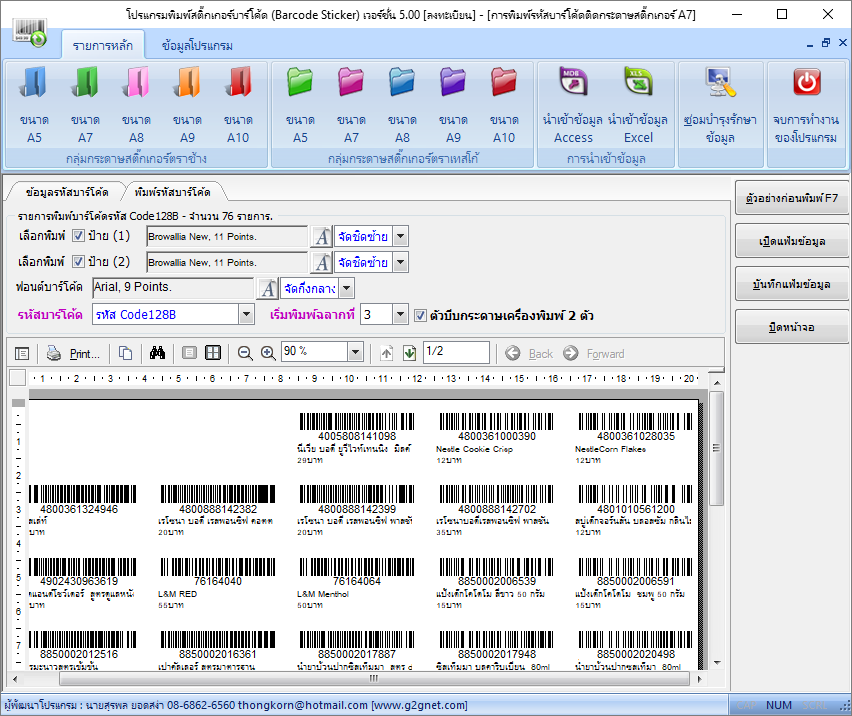The image size is (852, 716).
Task: Toggle the label 1 print checkbox
Action: [x=79, y=236]
